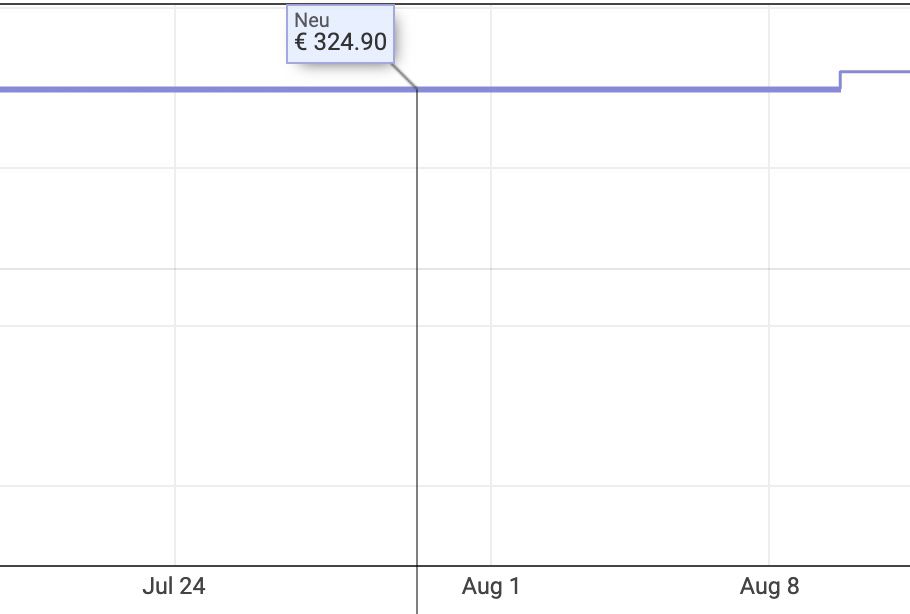Select the Aug 8 date axis label
Screen dimensions: 910x614
click(x=770, y=586)
